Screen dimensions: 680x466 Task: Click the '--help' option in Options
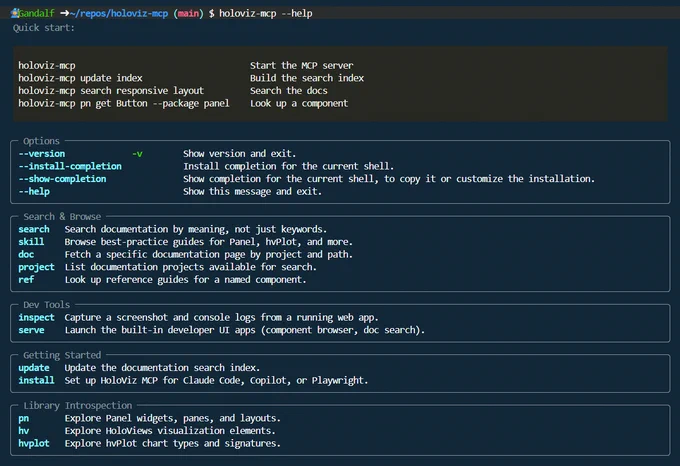point(34,191)
